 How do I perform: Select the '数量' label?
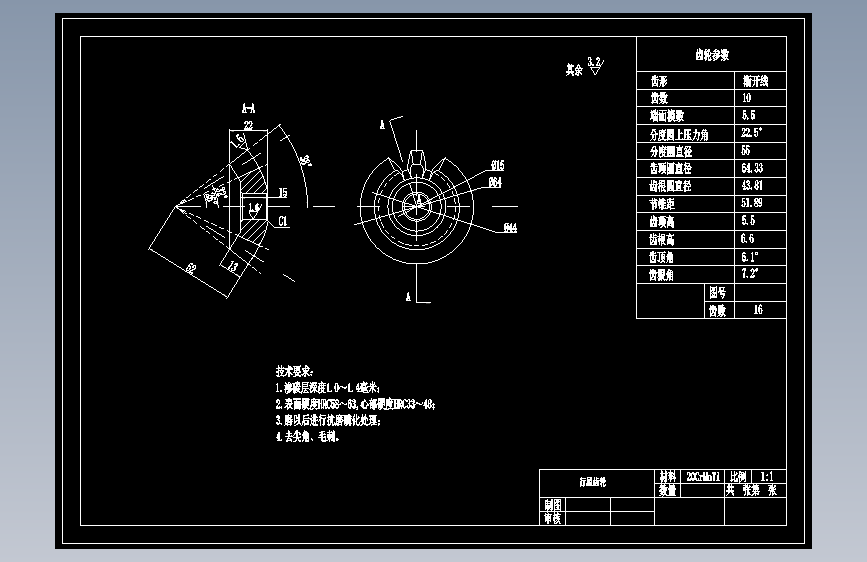pos(667,490)
